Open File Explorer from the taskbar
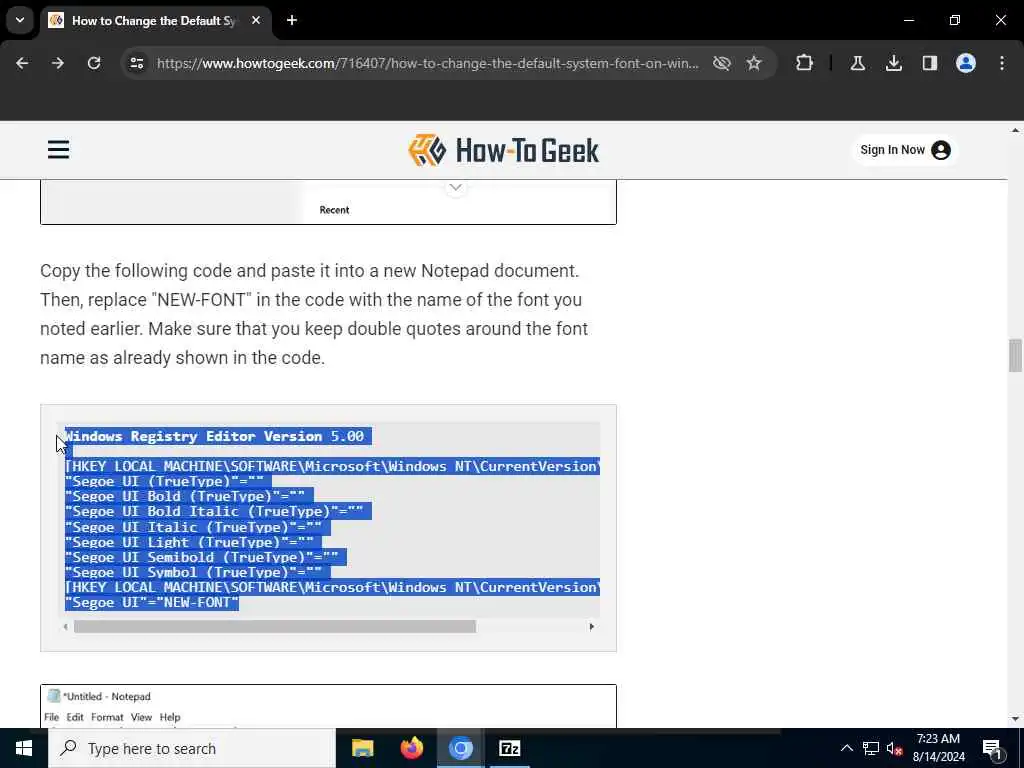1024x768 pixels. (x=362, y=748)
